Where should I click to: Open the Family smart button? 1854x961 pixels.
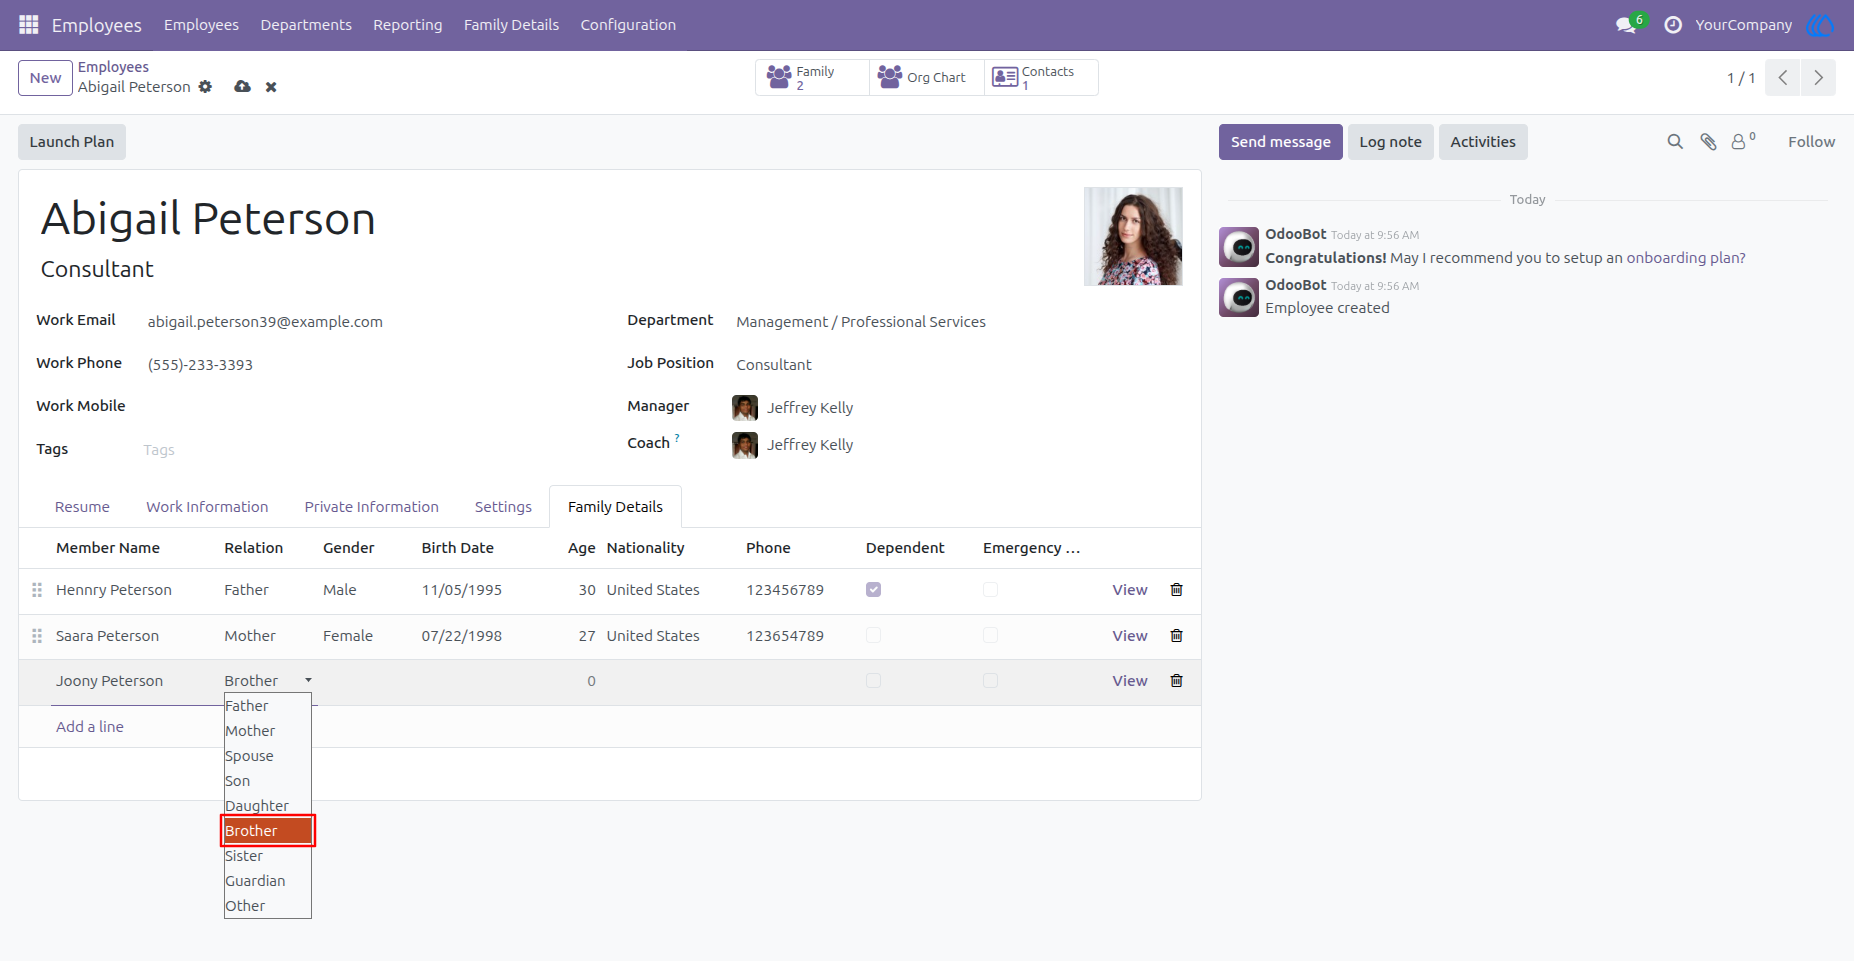pyautogui.click(x=811, y=77)
